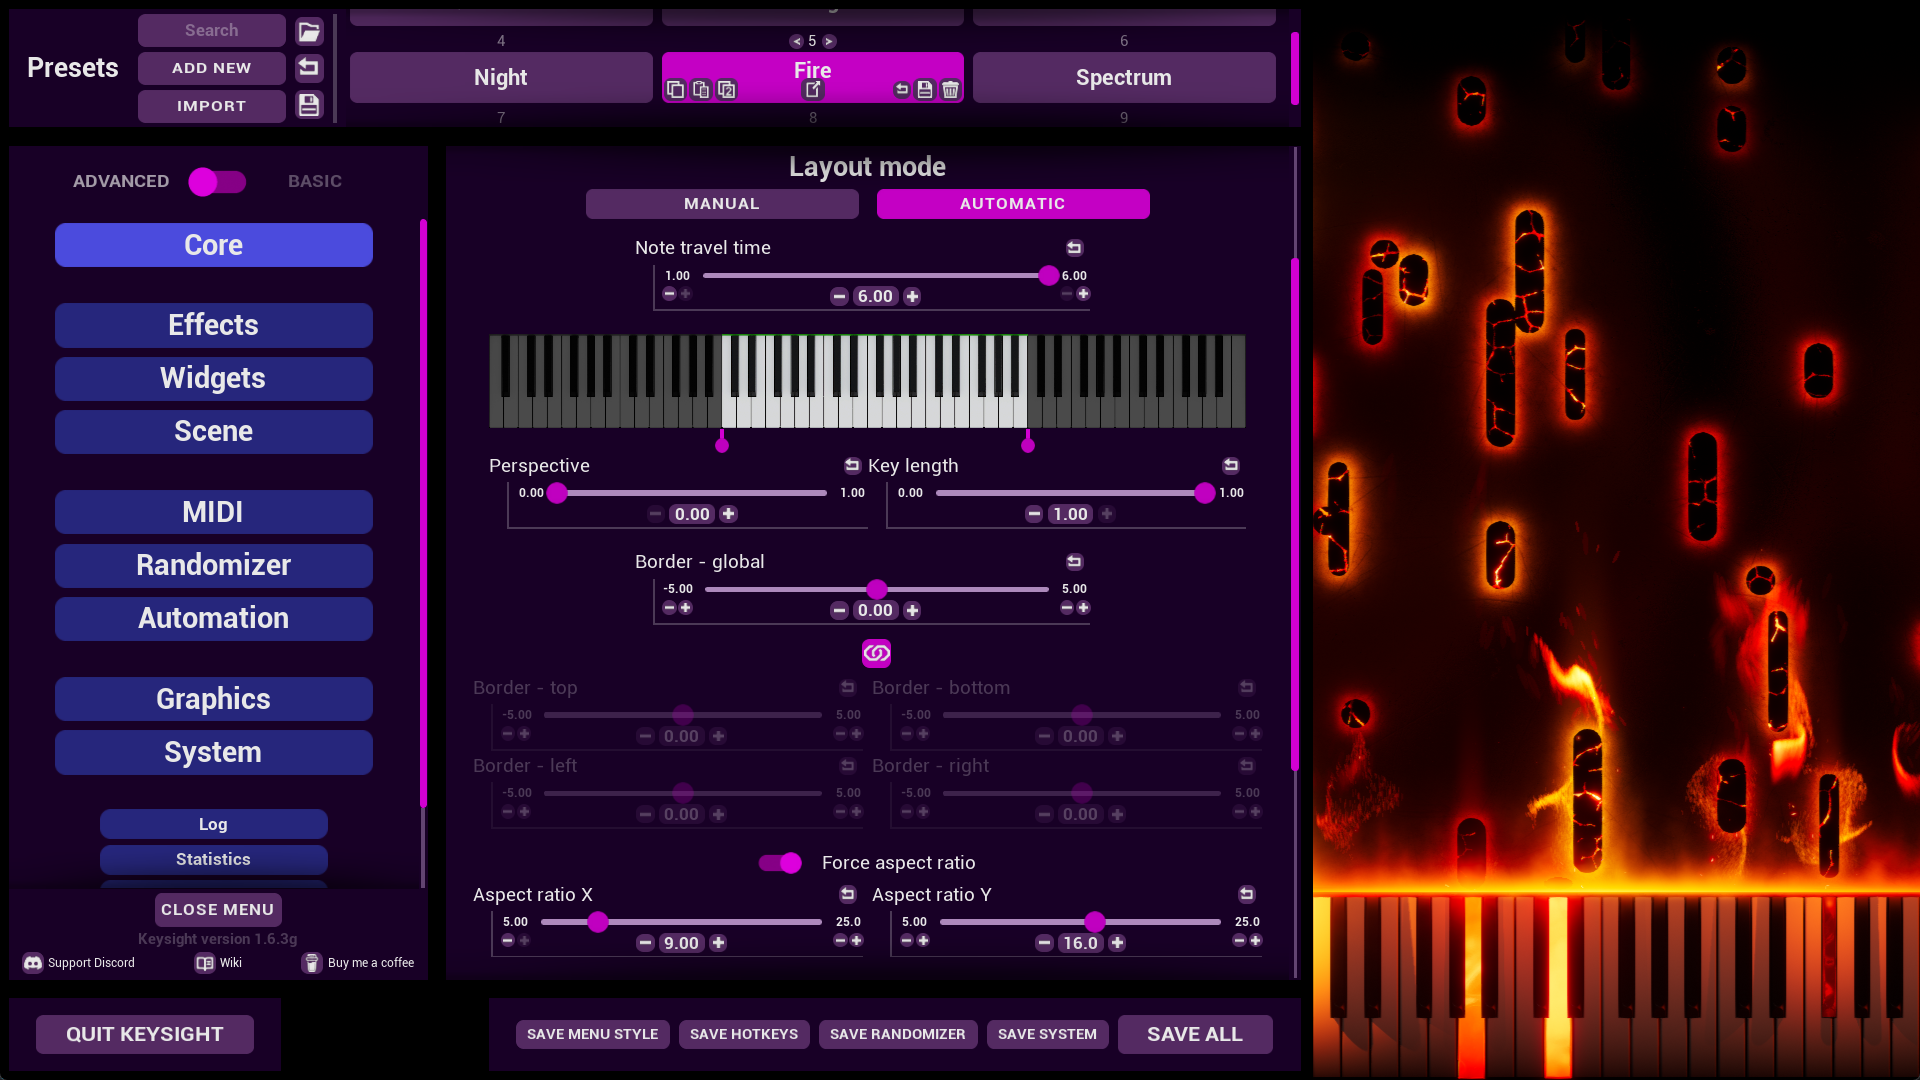Decrease Key length value with minus icon
The image size is (1920, 1080).
[1034, 514]
